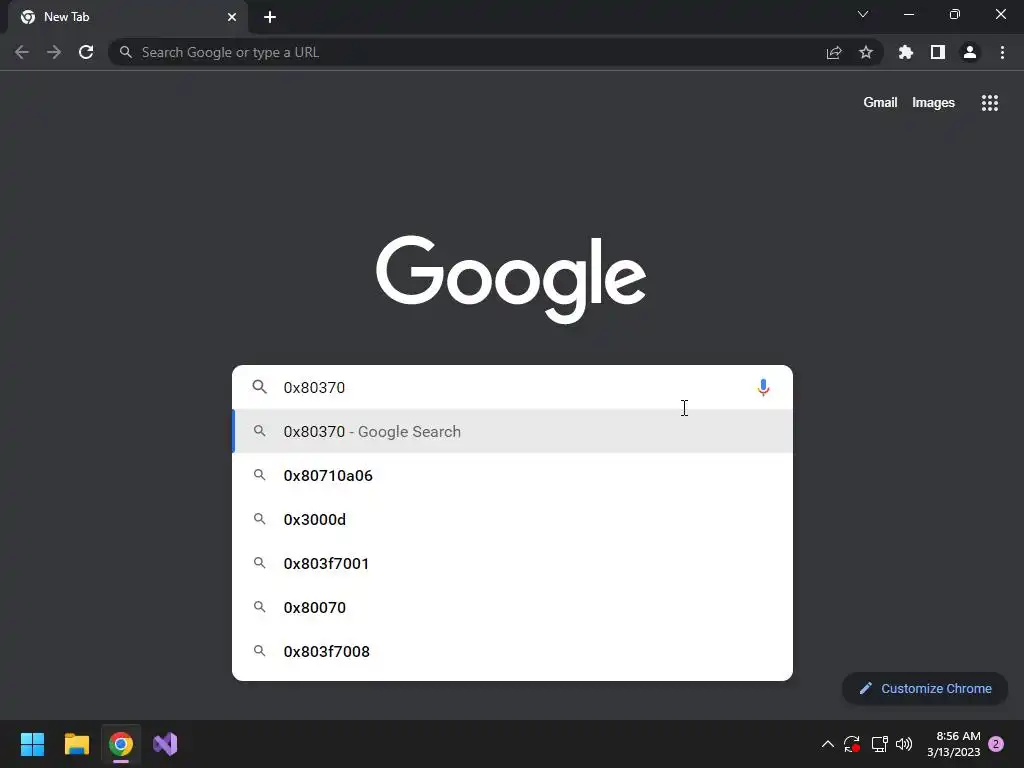Choose the 0x80070 suggestion
Viewport: 1024px width, 768px height.
tap(513, 607)
